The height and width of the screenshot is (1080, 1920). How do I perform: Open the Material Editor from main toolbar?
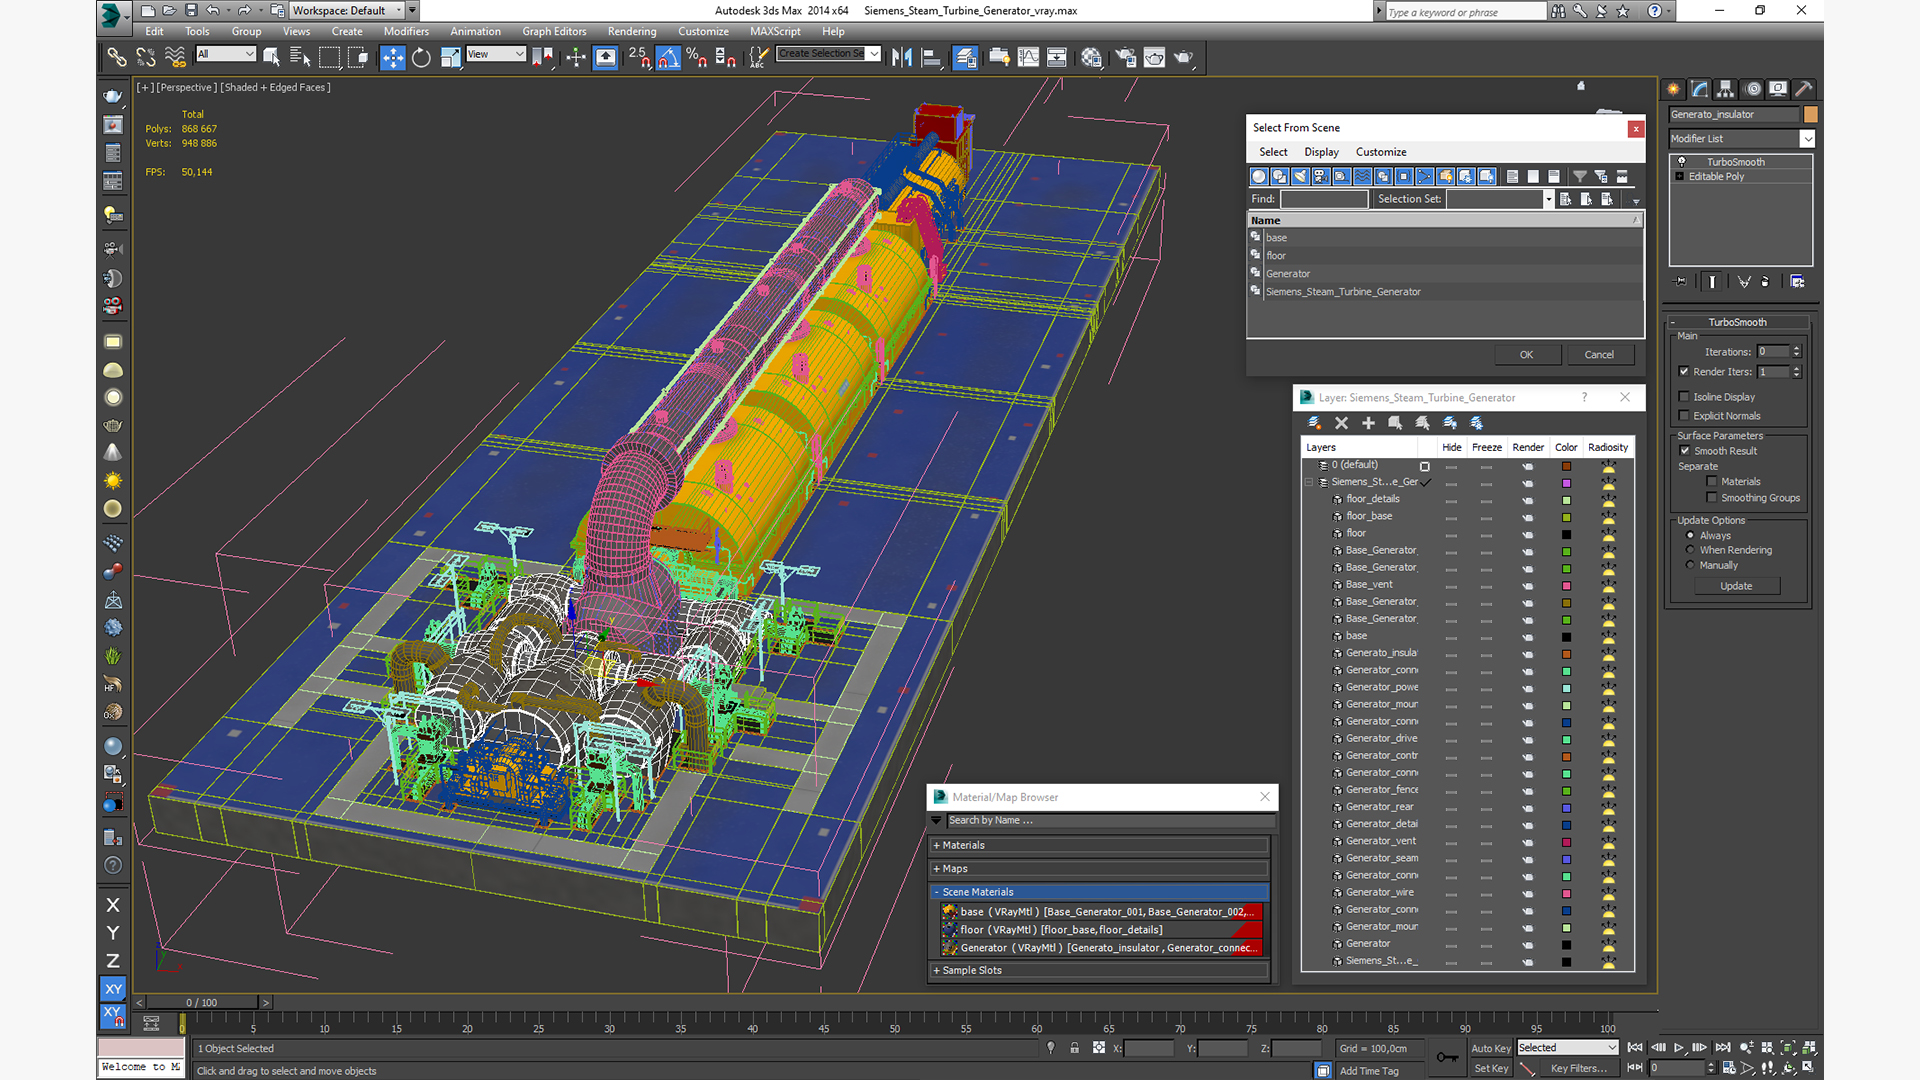point(1091,57)
